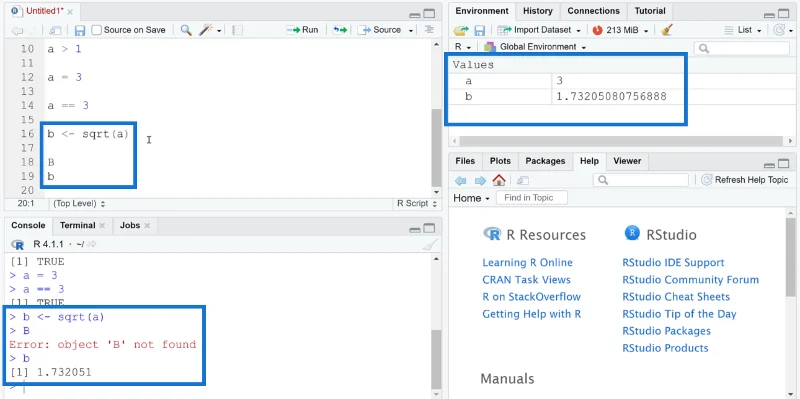Open the RStudio Cheat Sheets link
Viewport: 800px width, 399px height.
676,296
